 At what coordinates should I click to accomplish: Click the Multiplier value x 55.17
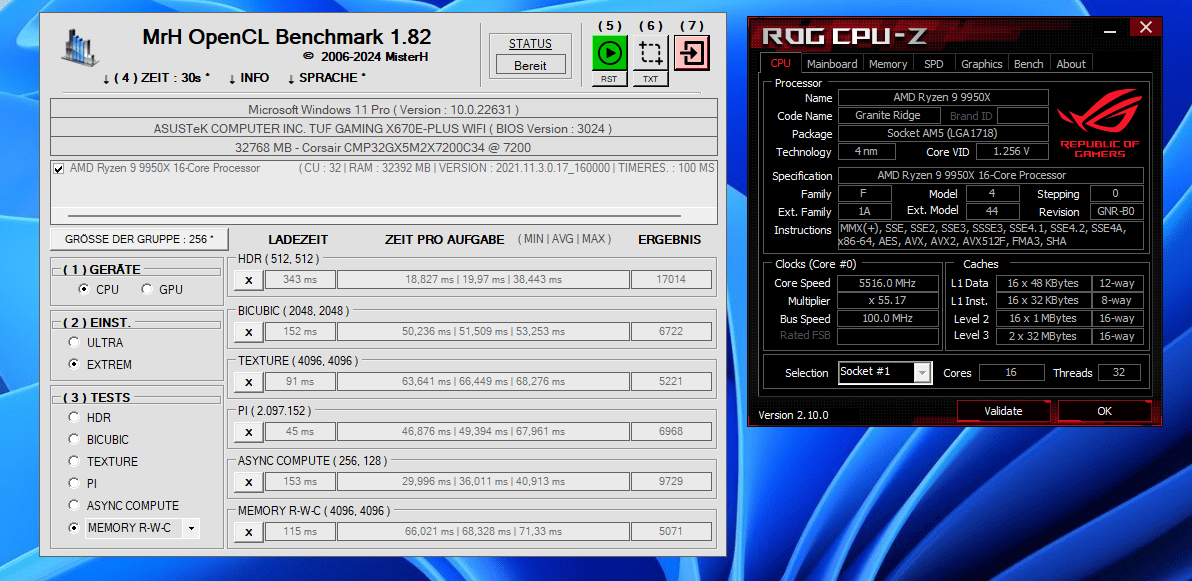[888, 301]
